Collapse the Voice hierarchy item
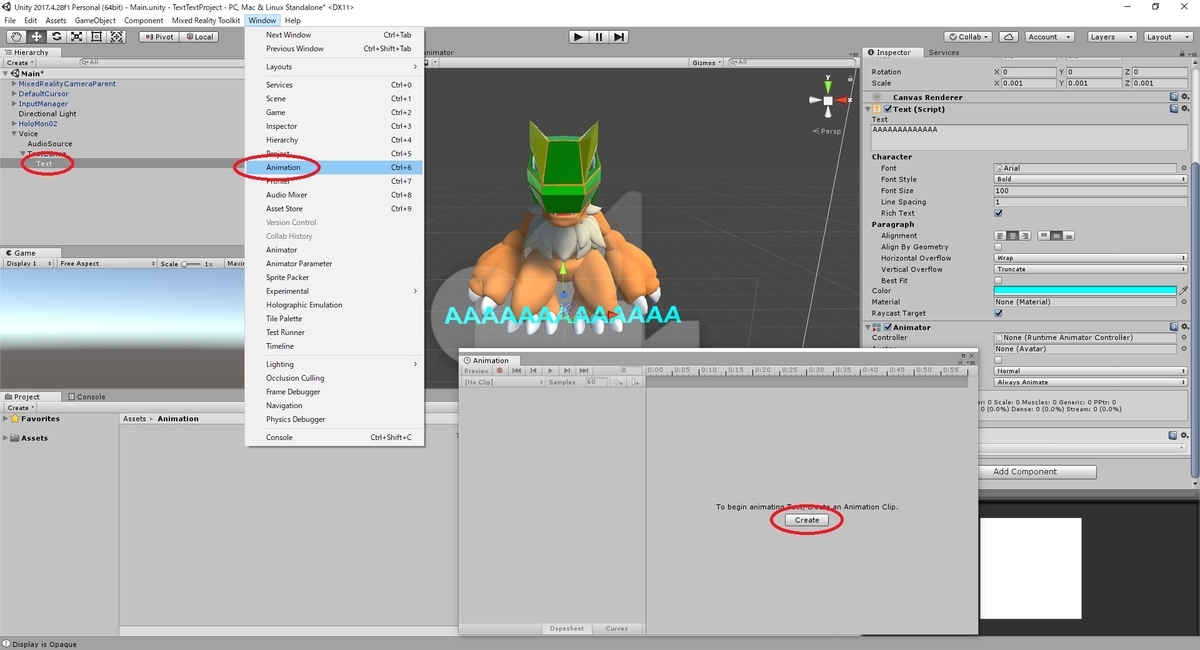The image size is (1200, 650). tap(14, 134)
